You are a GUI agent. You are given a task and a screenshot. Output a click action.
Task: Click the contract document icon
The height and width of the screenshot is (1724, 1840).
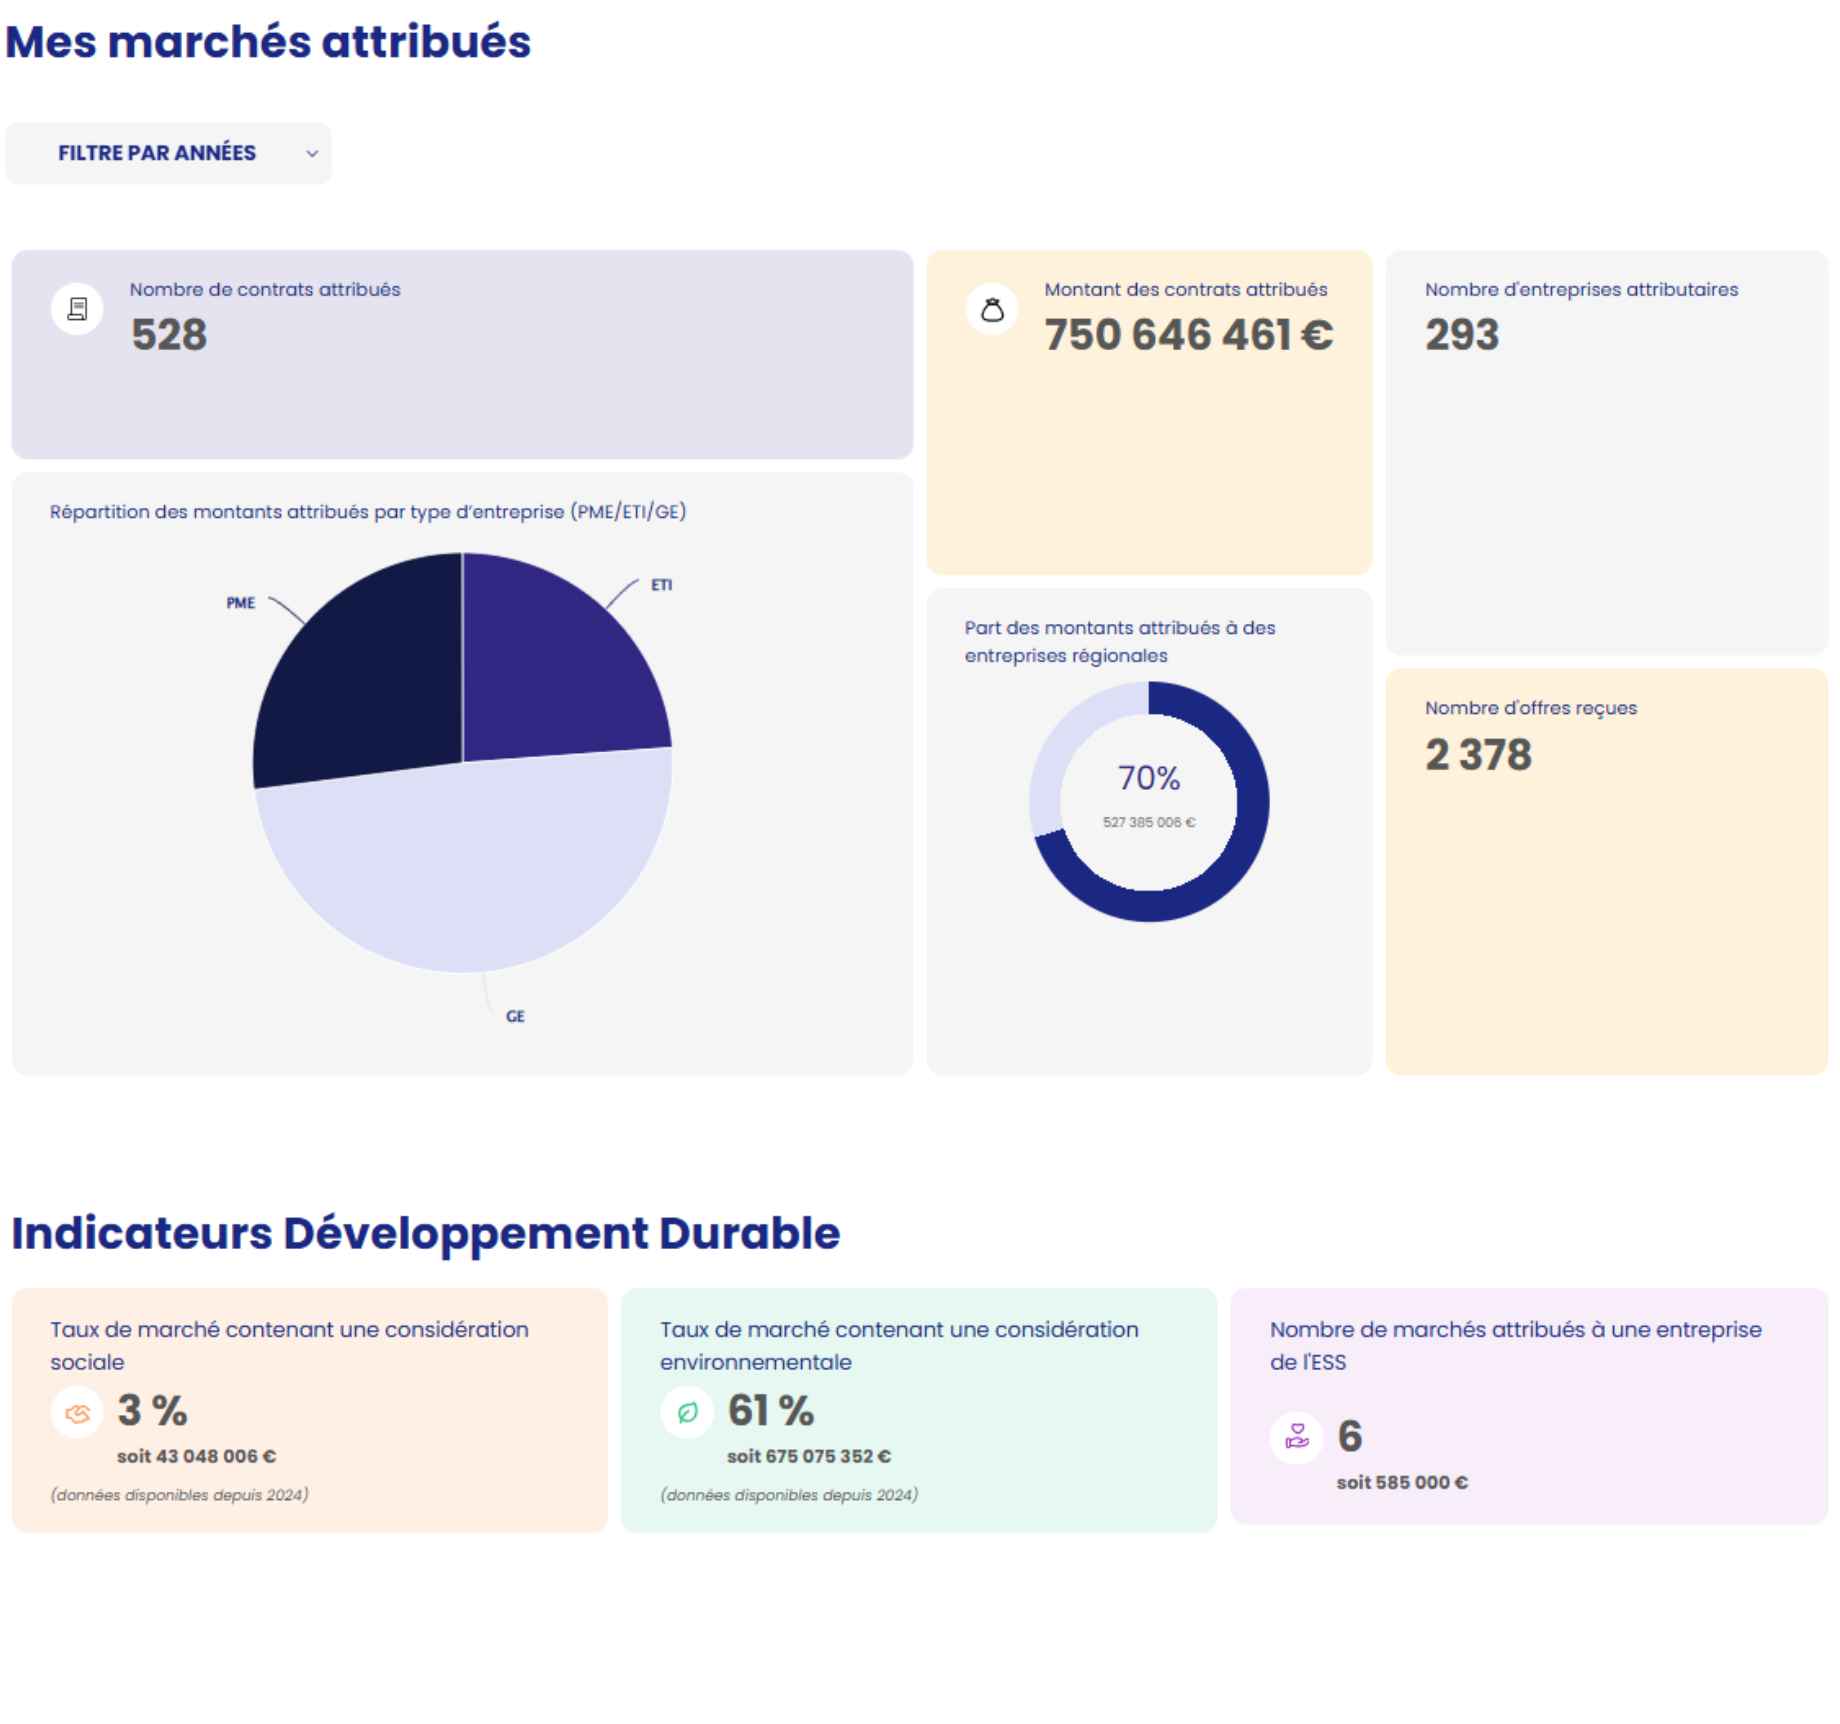point(77,309)
